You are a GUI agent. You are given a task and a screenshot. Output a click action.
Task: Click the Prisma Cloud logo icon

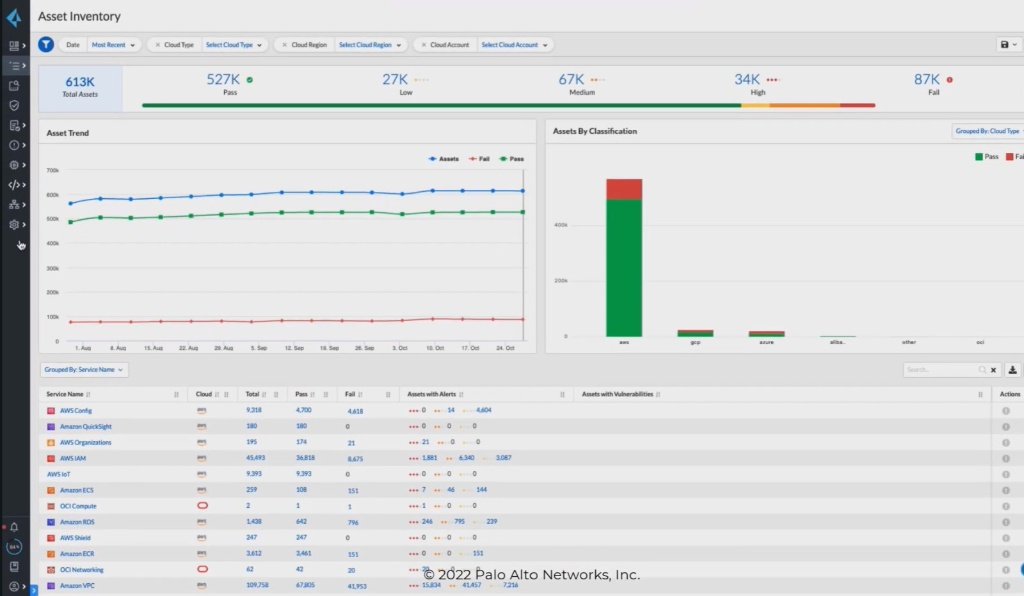(x=14, y=17)
